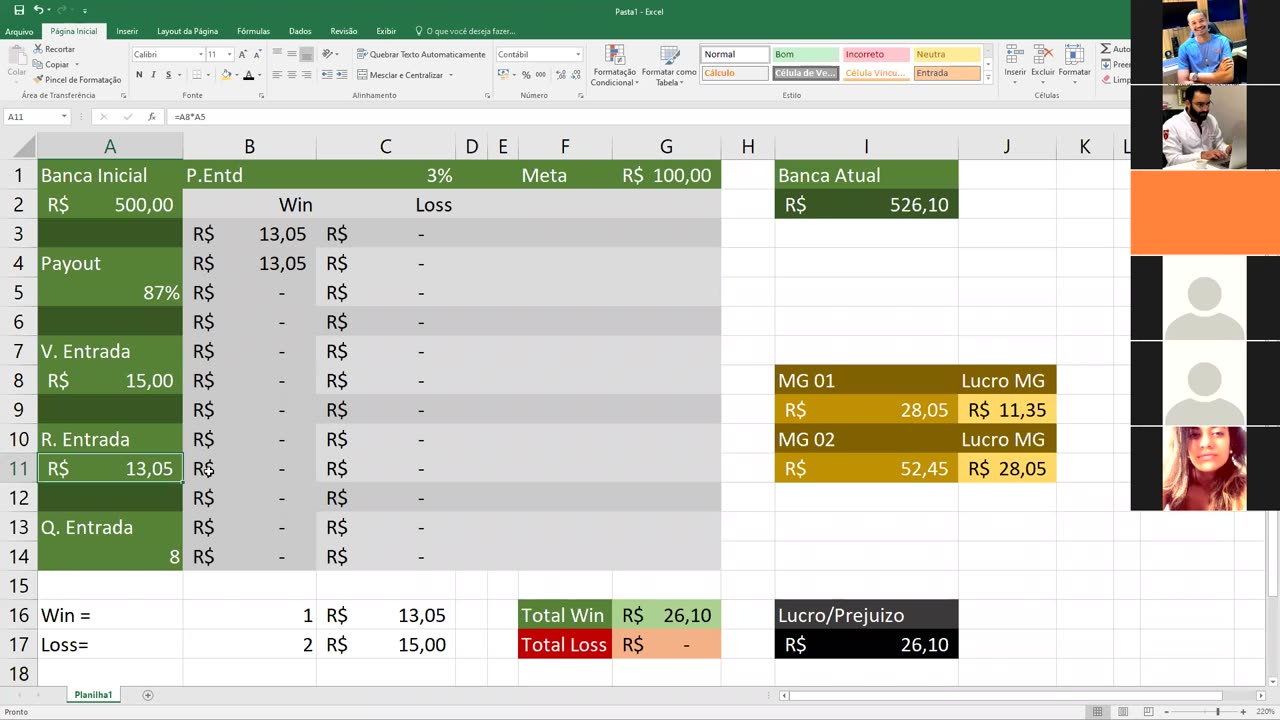Click the 'O que você deseja fazer' search box
Screen dimensions: 1280x720
click(465, 31)
